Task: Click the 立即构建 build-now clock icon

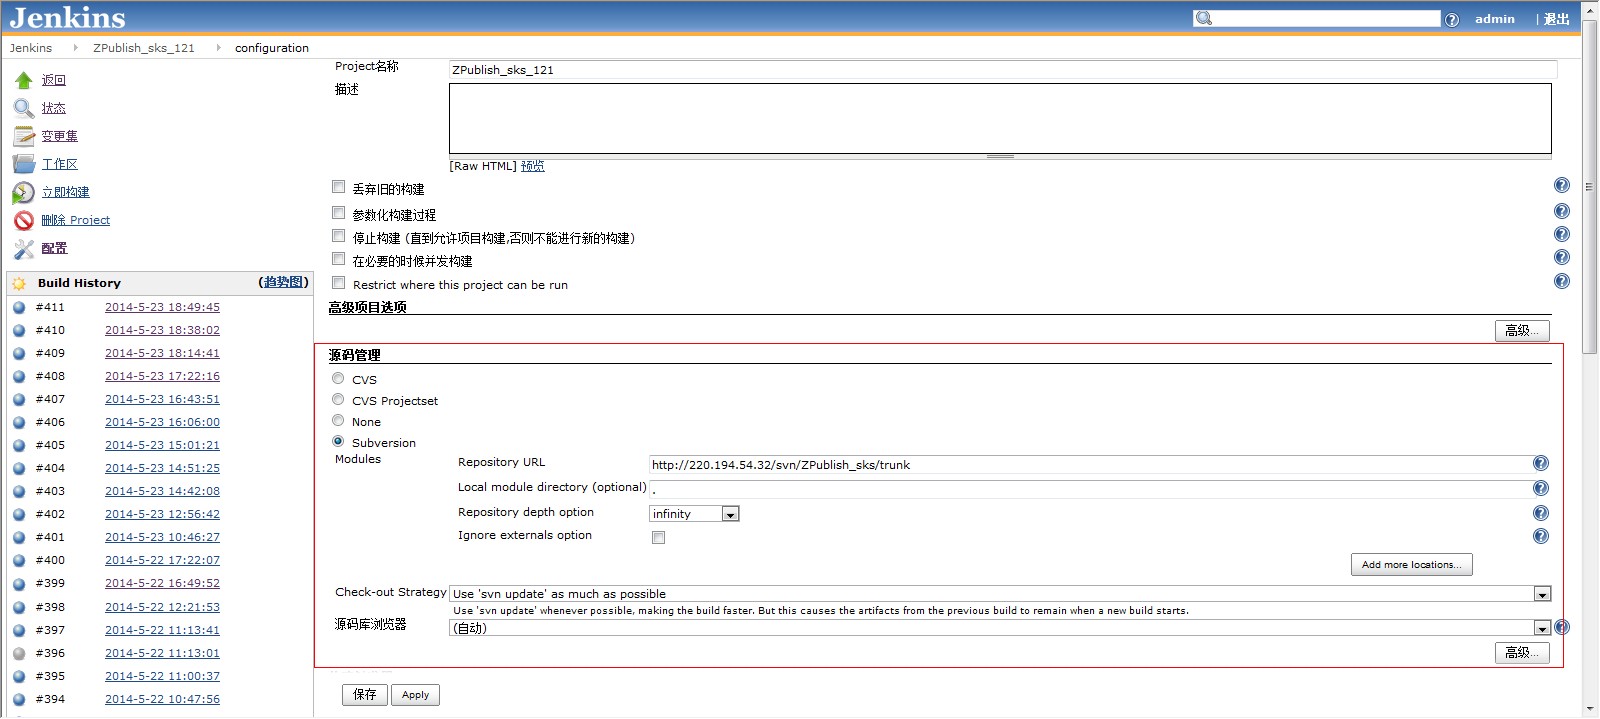Action: click(x=24, y=192)
